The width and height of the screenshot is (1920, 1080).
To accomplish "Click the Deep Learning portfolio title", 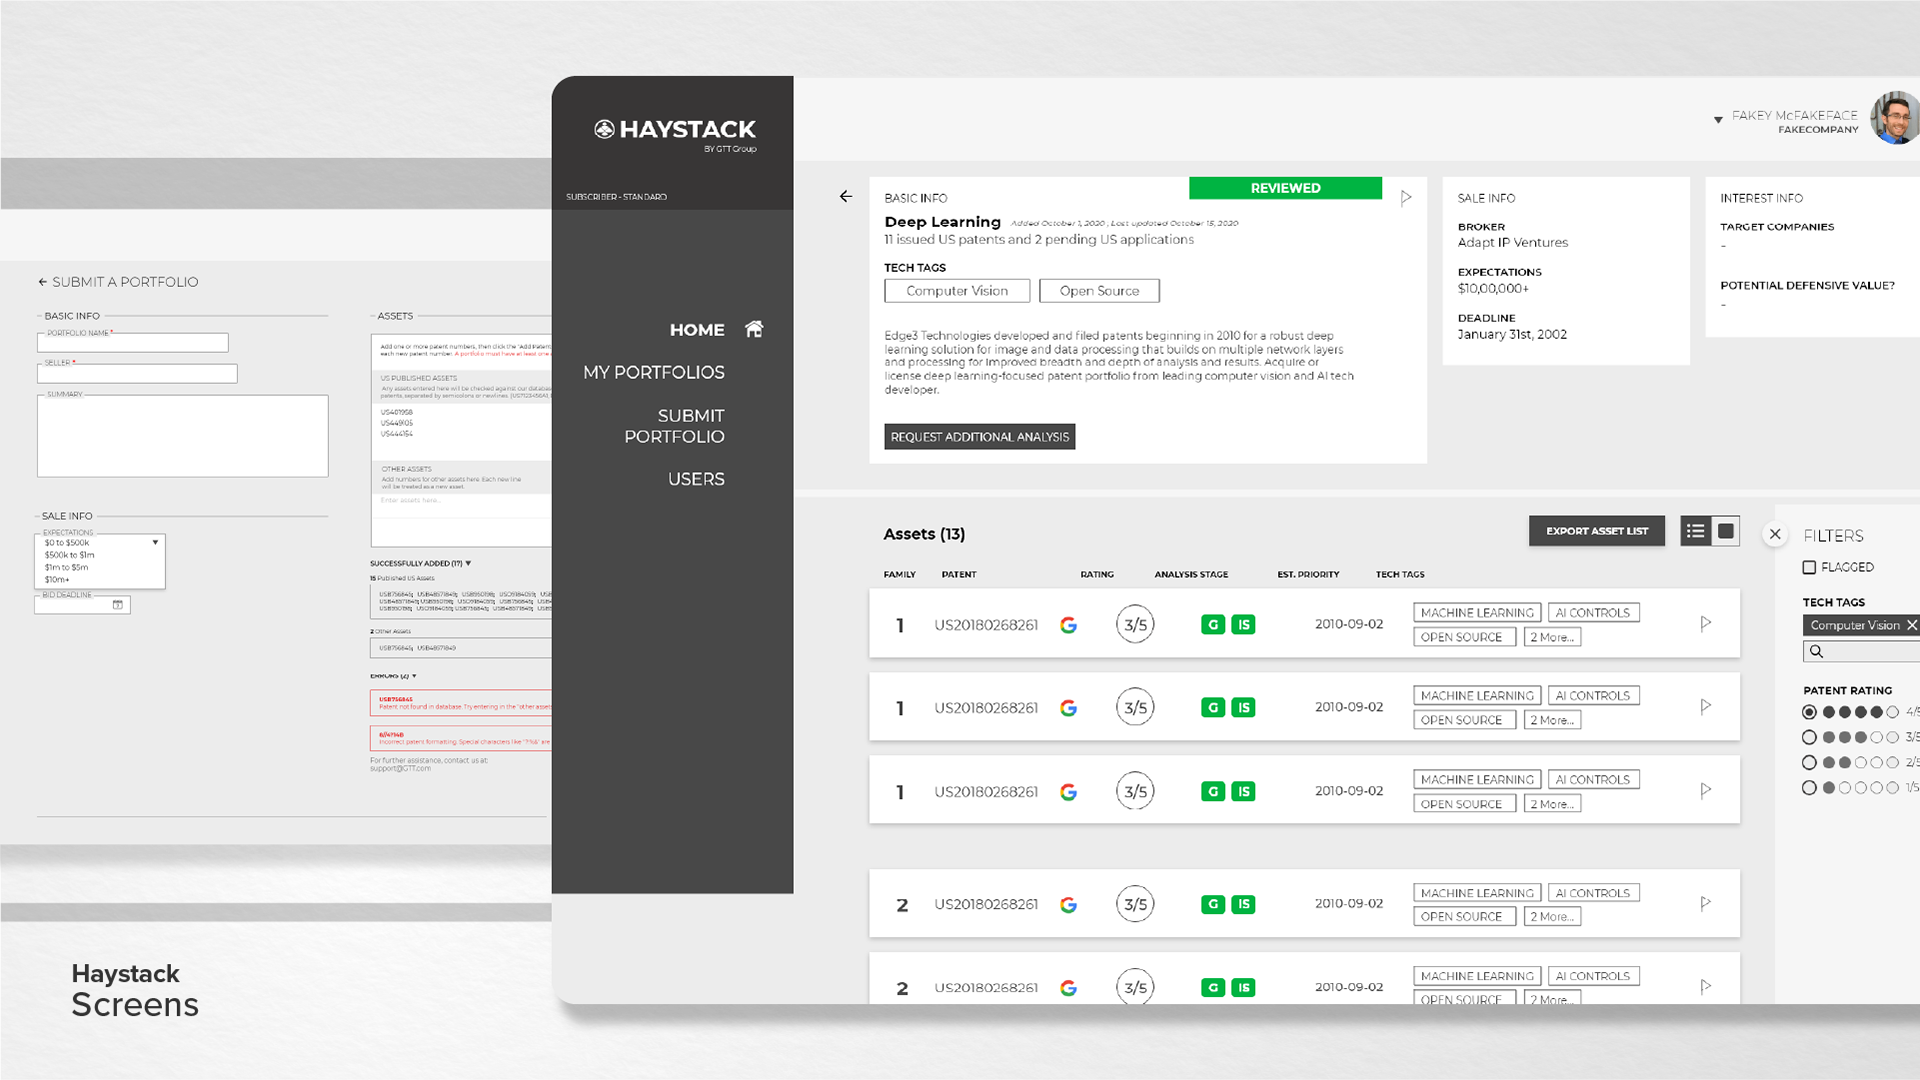I will click(x=942, y=222).
